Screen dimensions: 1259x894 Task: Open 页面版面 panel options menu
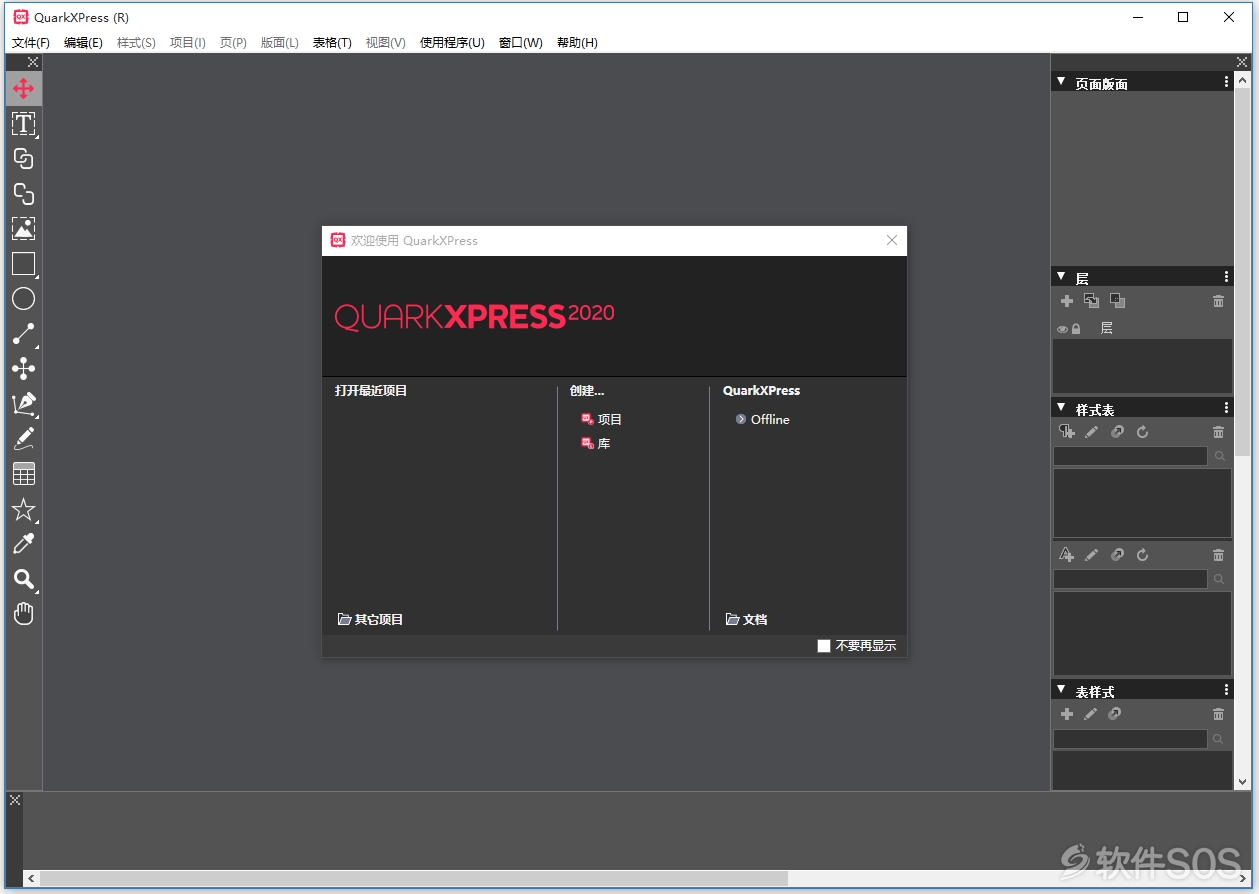pyautogui.click(x=1226, y=82)
